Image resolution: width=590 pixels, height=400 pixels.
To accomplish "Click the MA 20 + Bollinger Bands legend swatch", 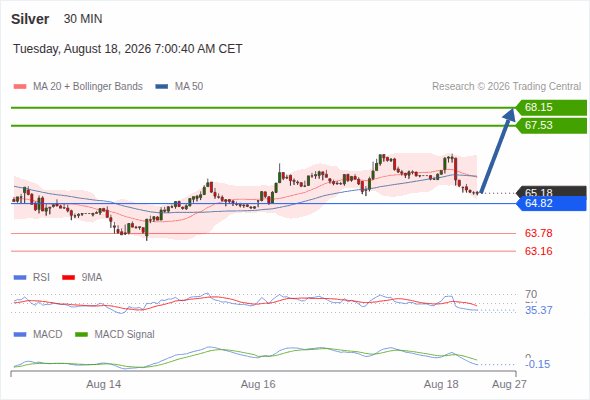I will pyautogui.click(x=20, y=87).
